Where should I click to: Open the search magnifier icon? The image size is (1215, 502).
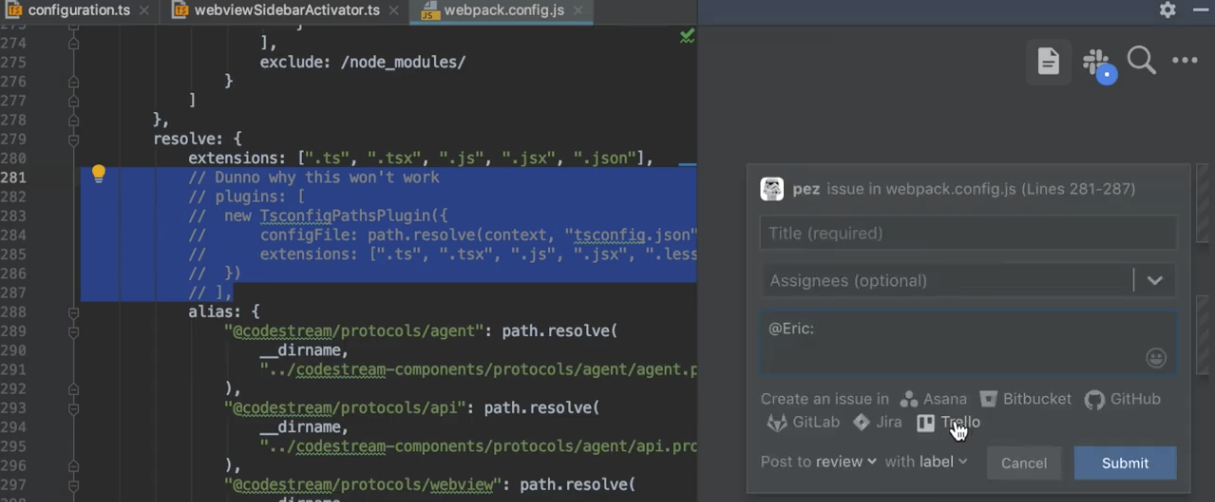click(x=1141, y=61)
